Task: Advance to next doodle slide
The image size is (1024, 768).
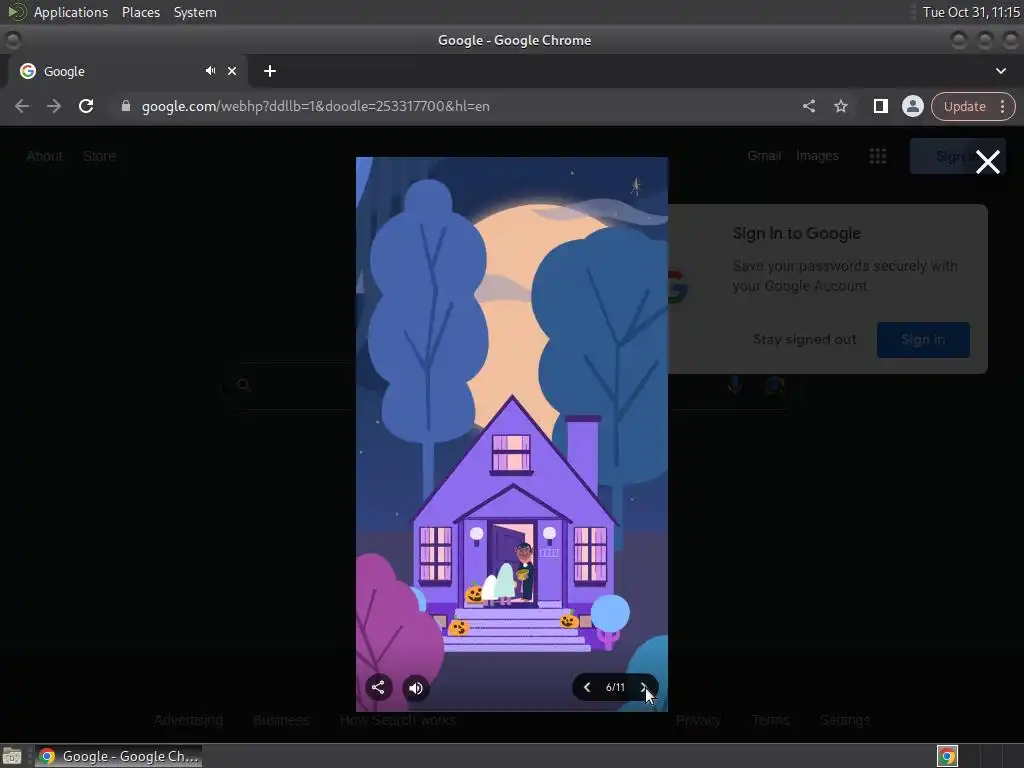Action: [x=643, y=687]
